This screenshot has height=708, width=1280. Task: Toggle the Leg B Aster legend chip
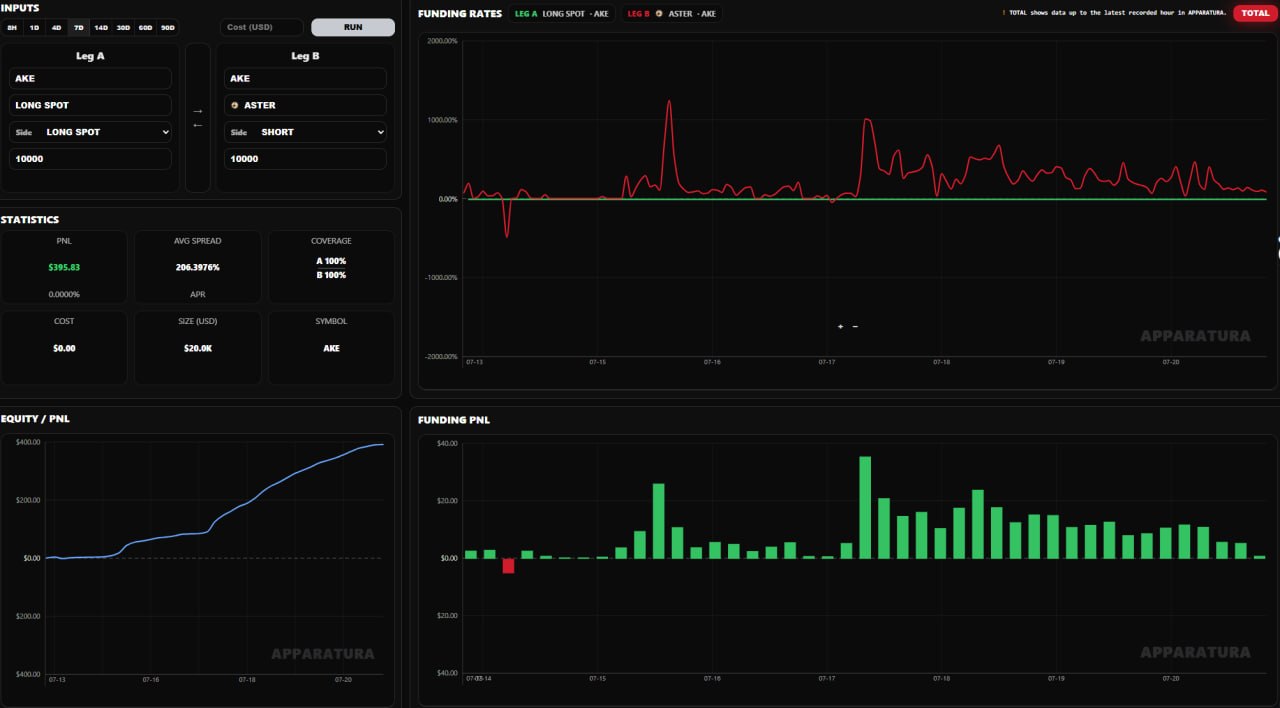tap(672, 14)
